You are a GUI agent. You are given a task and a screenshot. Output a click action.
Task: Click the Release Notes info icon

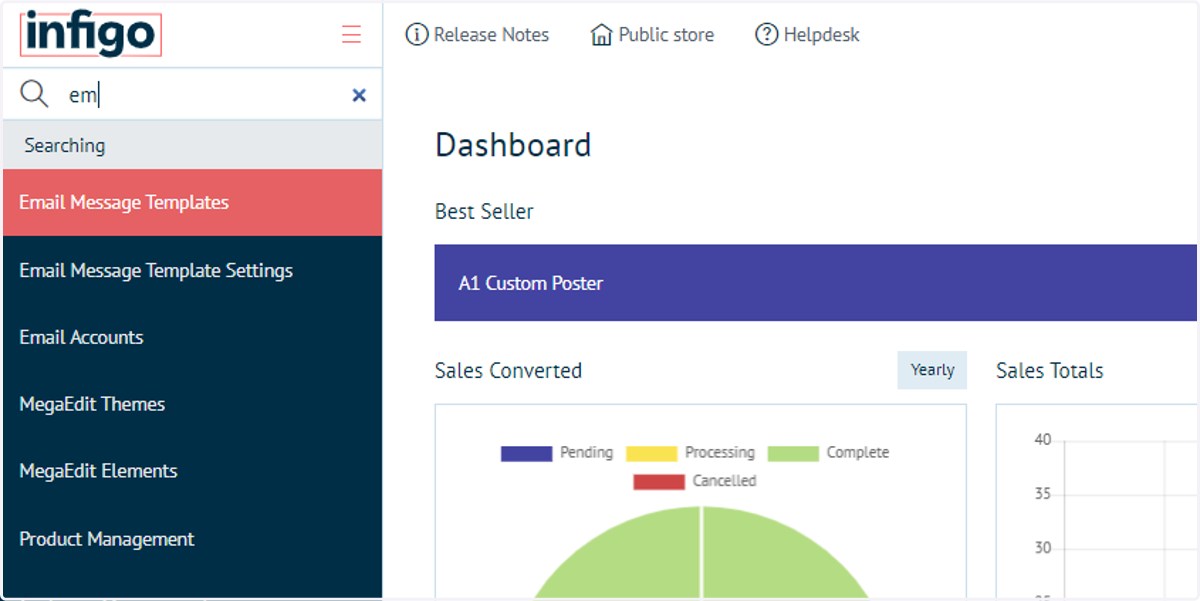coord(416,35)
